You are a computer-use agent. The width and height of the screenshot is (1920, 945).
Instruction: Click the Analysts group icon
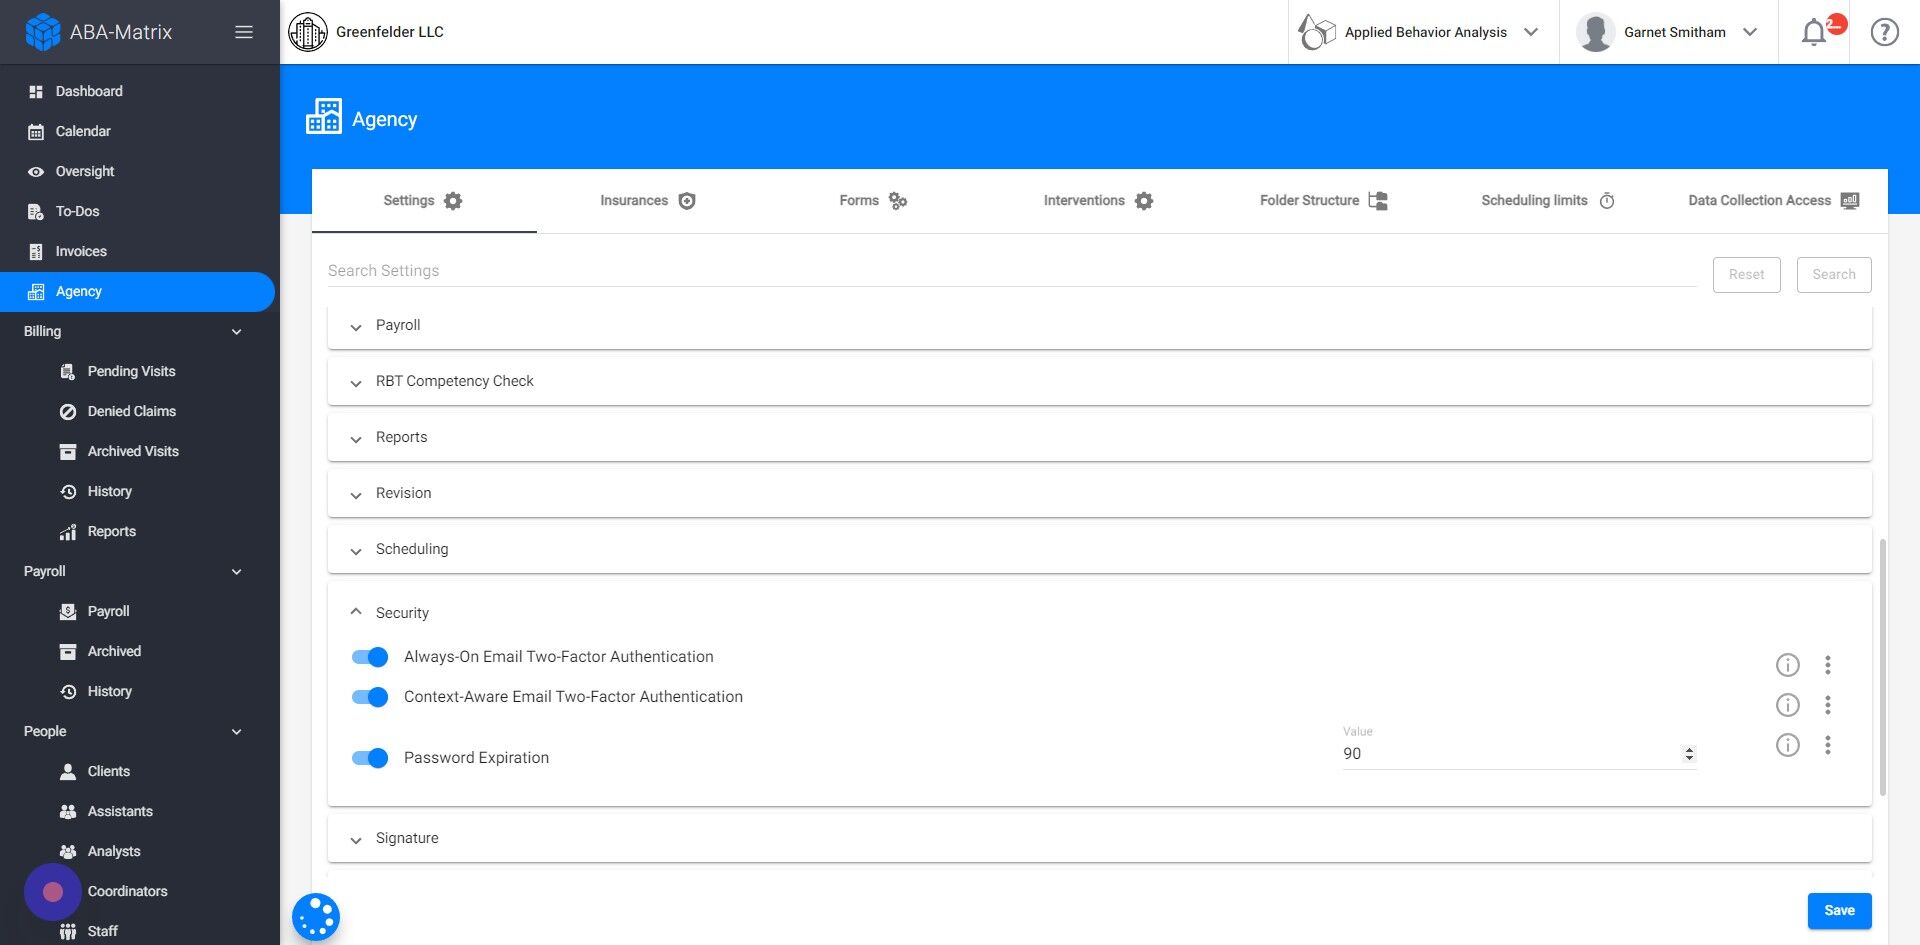tap(68, 852)
